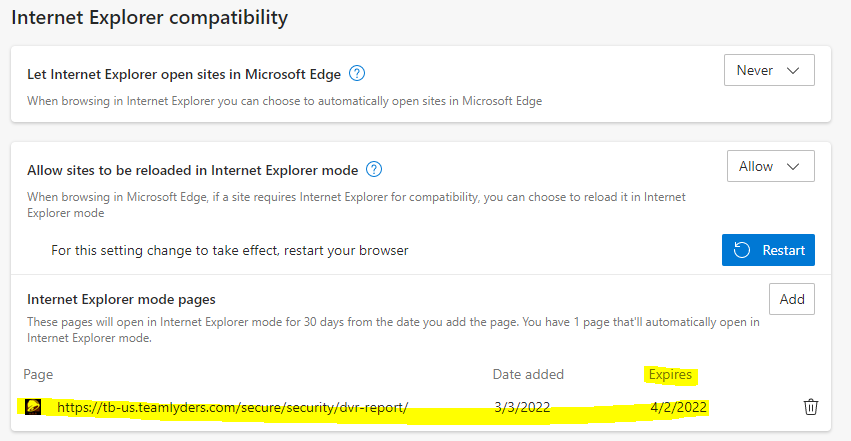Screen dimensions: 851x441
Task: Click the 'Internet Explorer mode pages' label
Action: coord(121,299)
